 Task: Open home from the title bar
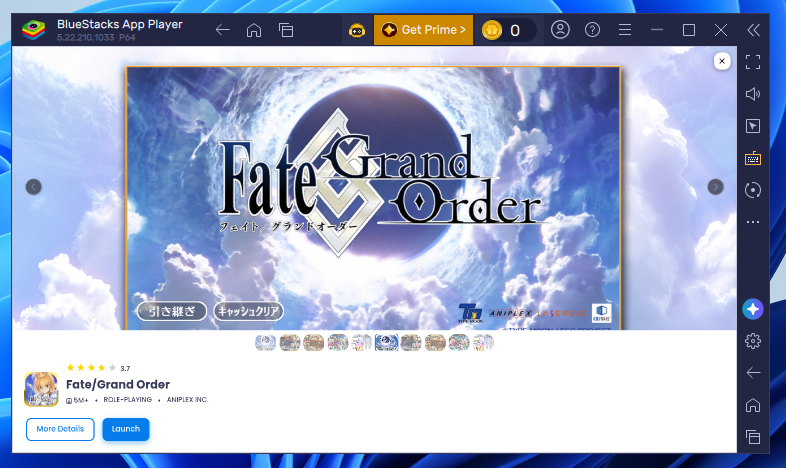click(x=254, y=30)
